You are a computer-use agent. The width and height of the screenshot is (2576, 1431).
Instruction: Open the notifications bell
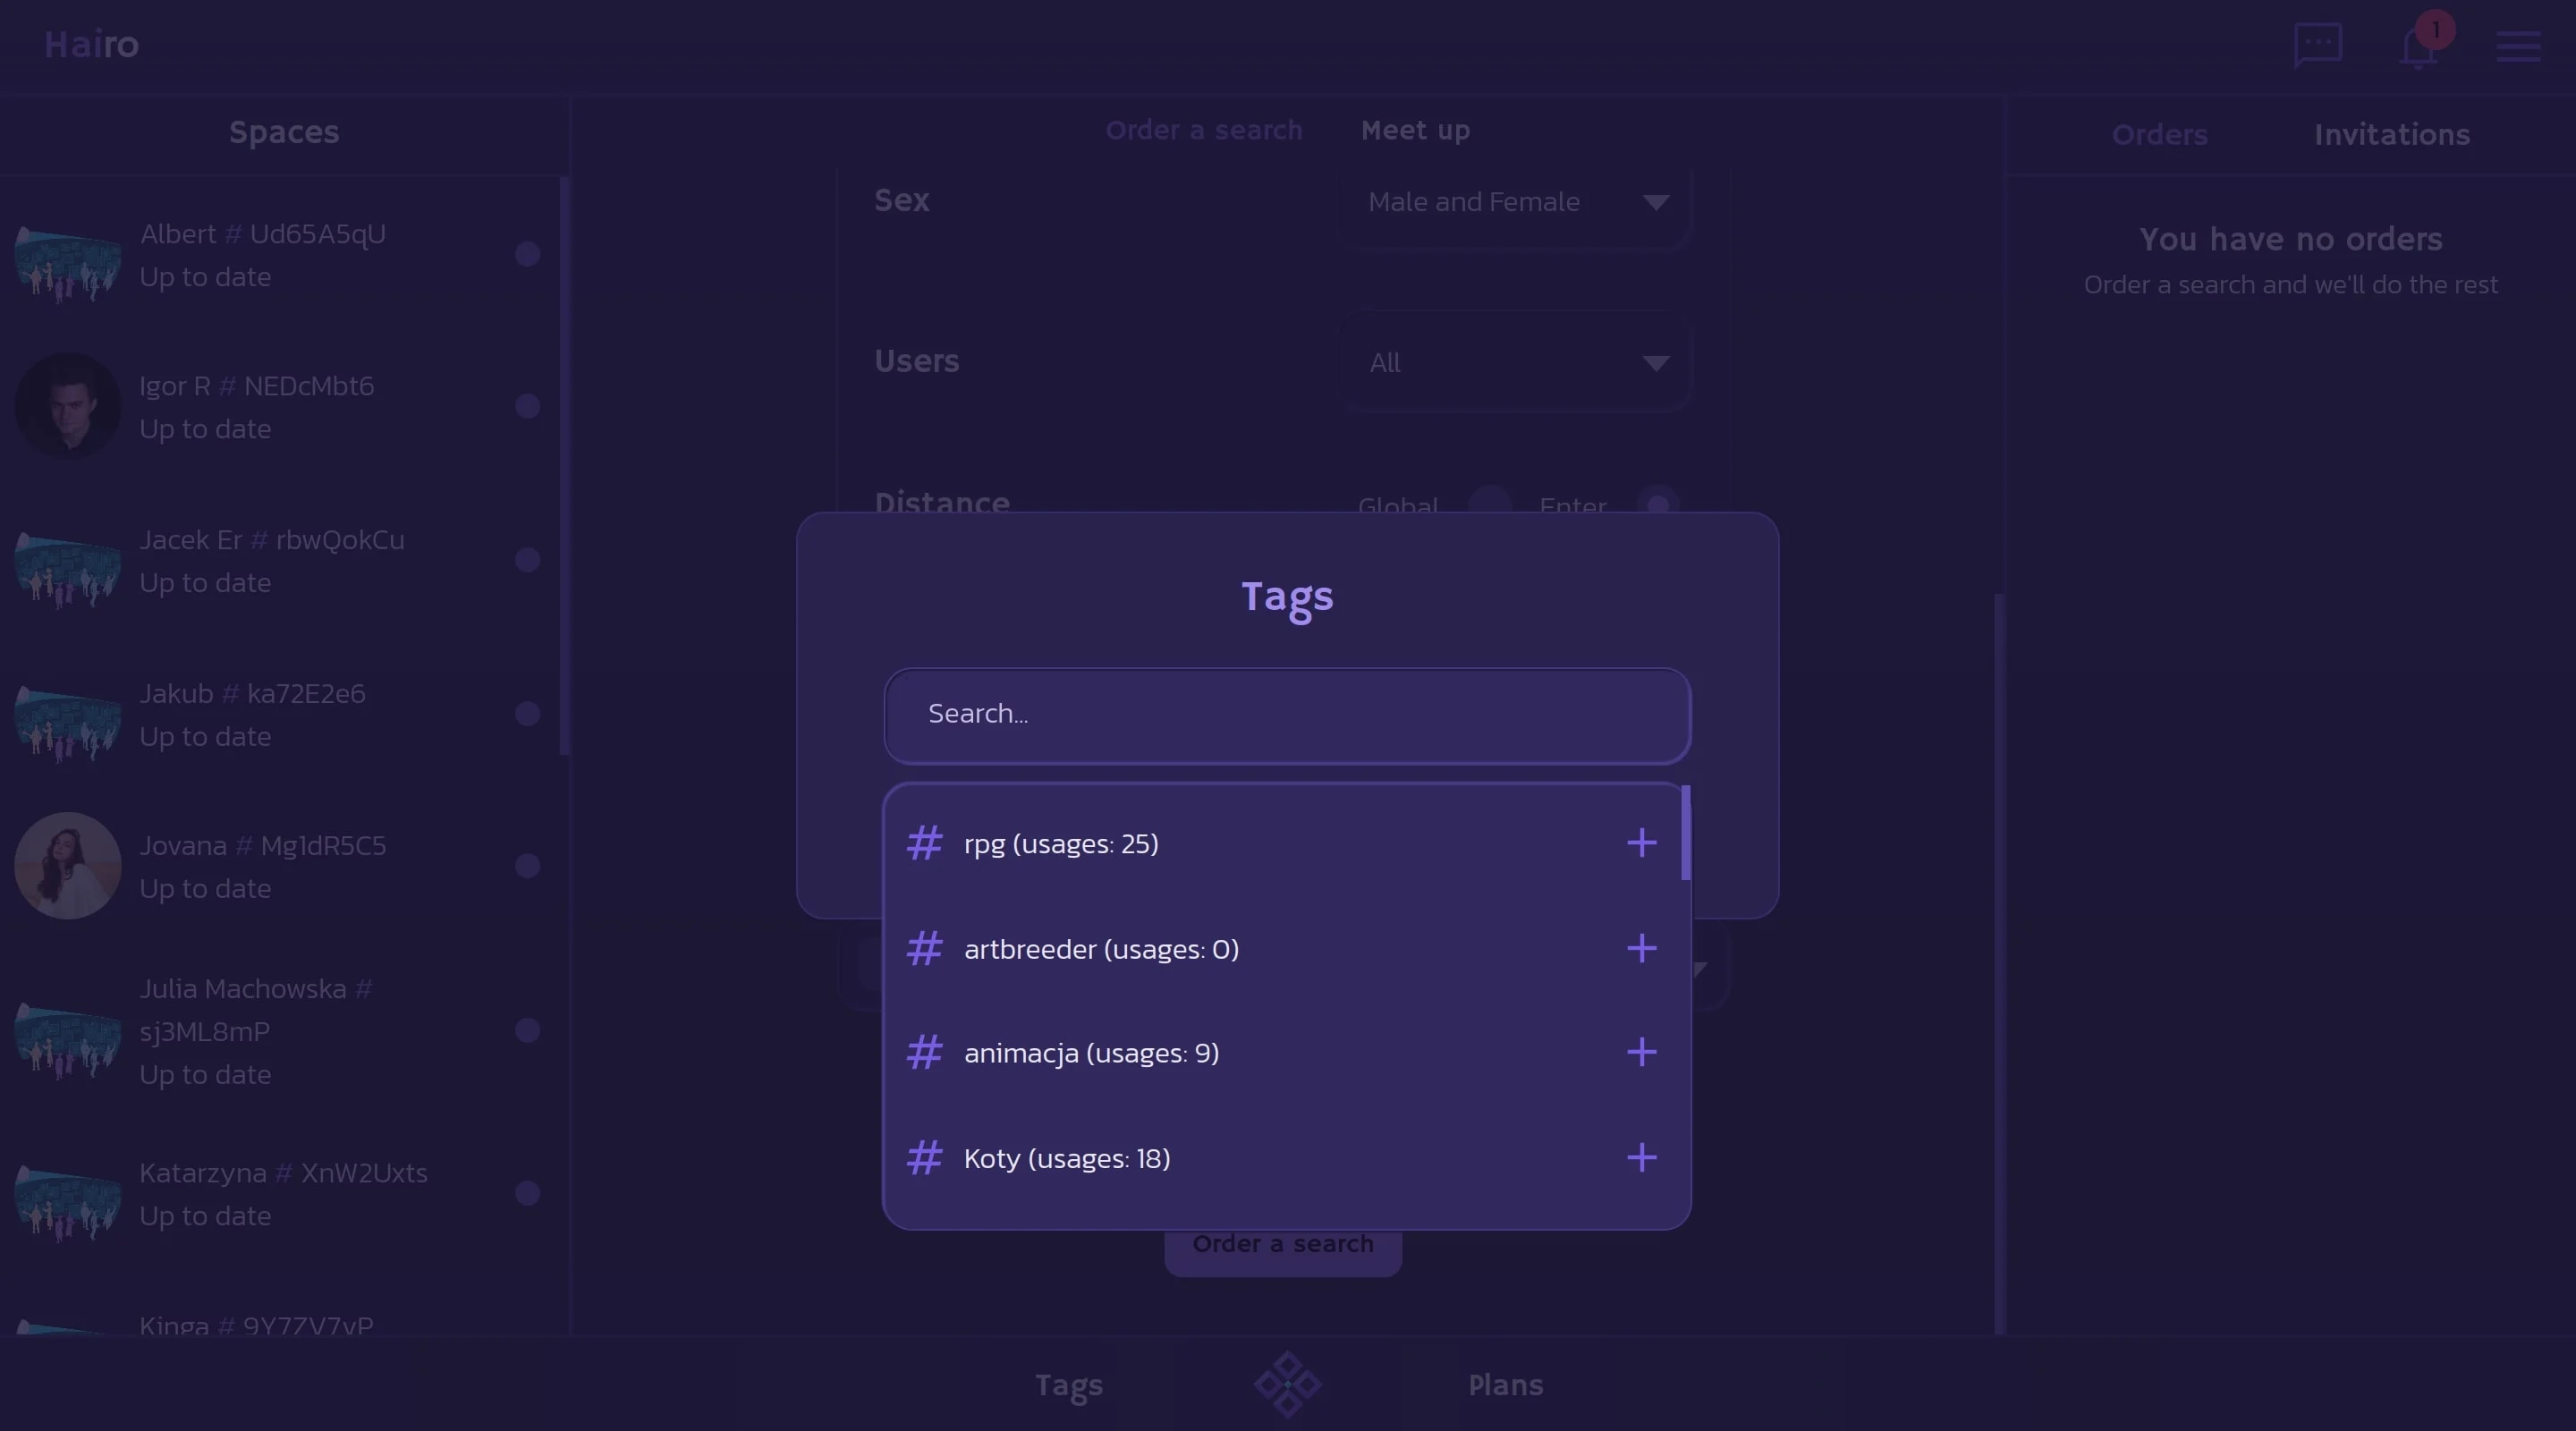pyautogui.click(x=2419, y=46)
